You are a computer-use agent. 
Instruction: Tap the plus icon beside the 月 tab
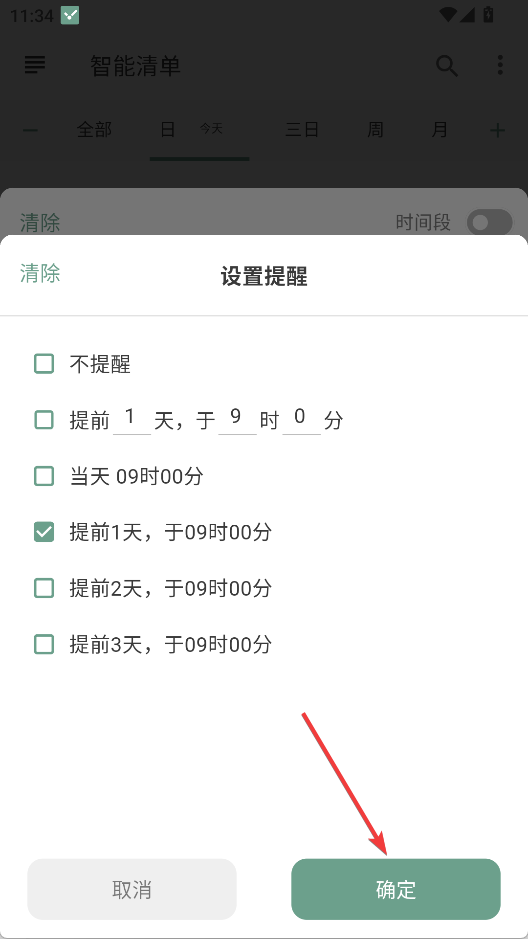(x=497, y=131)
